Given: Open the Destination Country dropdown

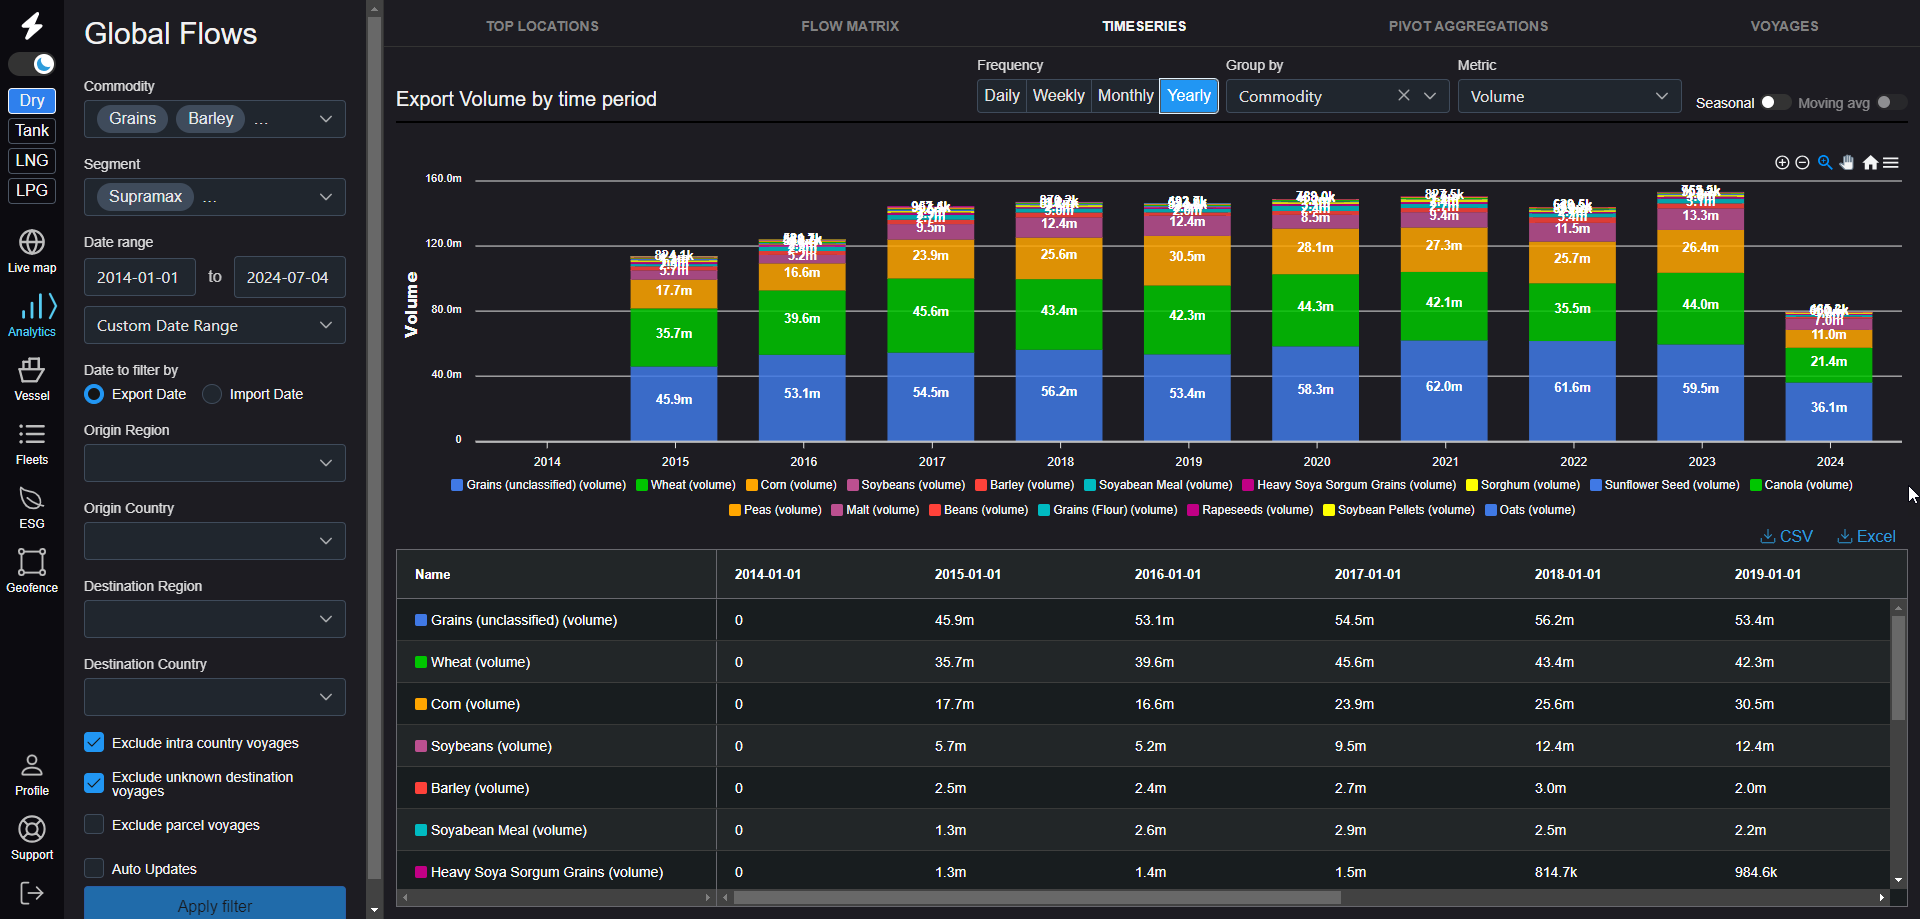Looking at the screenshot, I should tap(215, 697).
